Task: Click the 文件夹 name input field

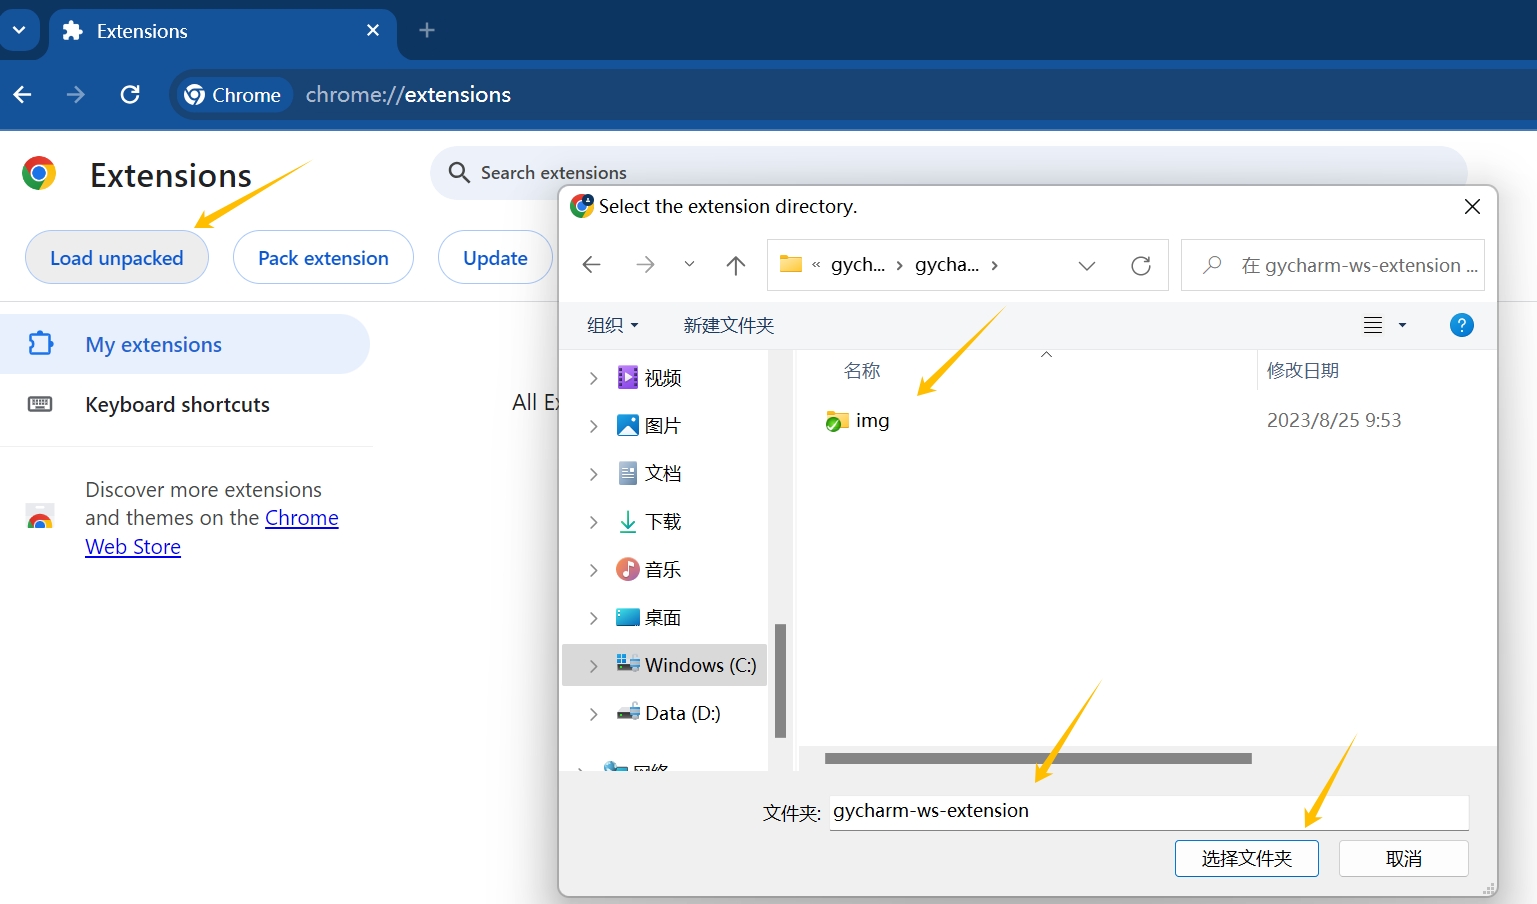Action: (x=1149, y=812)
